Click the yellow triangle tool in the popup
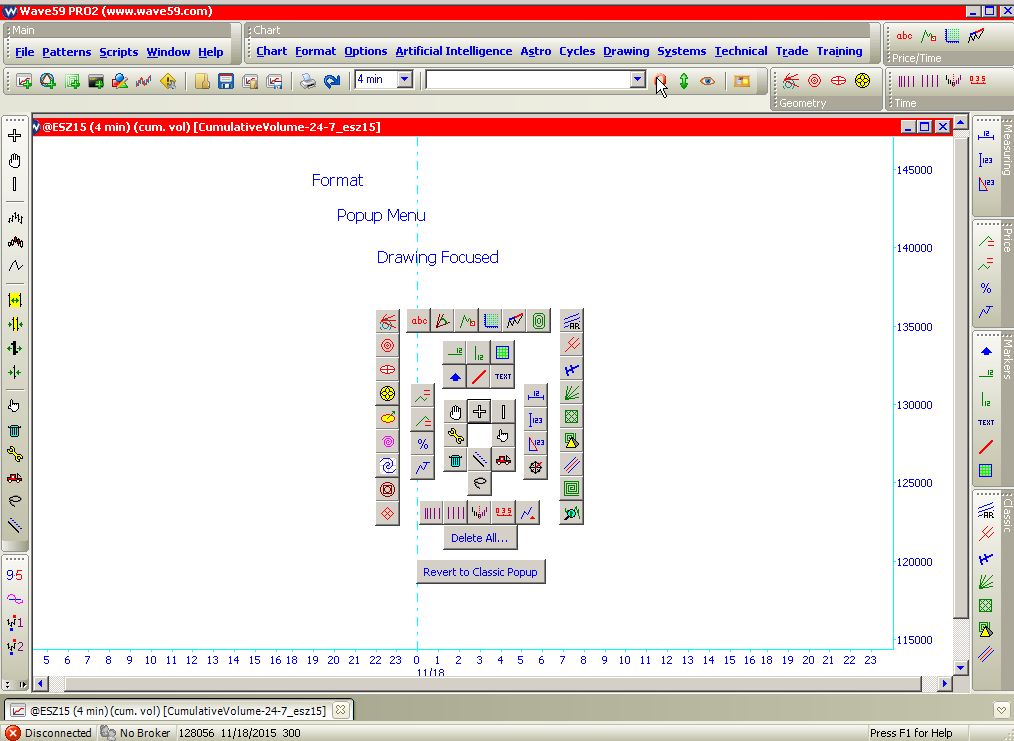The width and height of the screenshot is (1014, 741). [572, 441]
